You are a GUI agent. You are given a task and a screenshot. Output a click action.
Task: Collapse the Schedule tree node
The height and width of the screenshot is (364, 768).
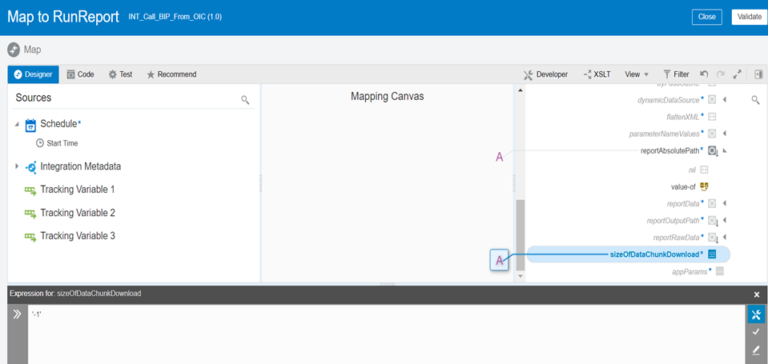pos(17,124)
